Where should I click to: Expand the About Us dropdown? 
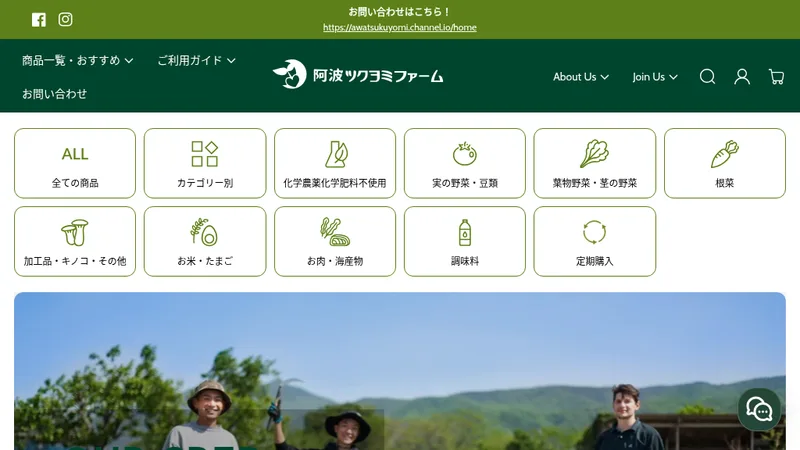(581, 77)
